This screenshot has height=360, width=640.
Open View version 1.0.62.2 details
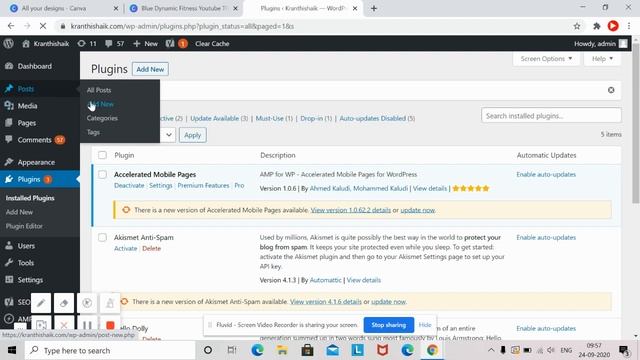[x=351, y=210]
